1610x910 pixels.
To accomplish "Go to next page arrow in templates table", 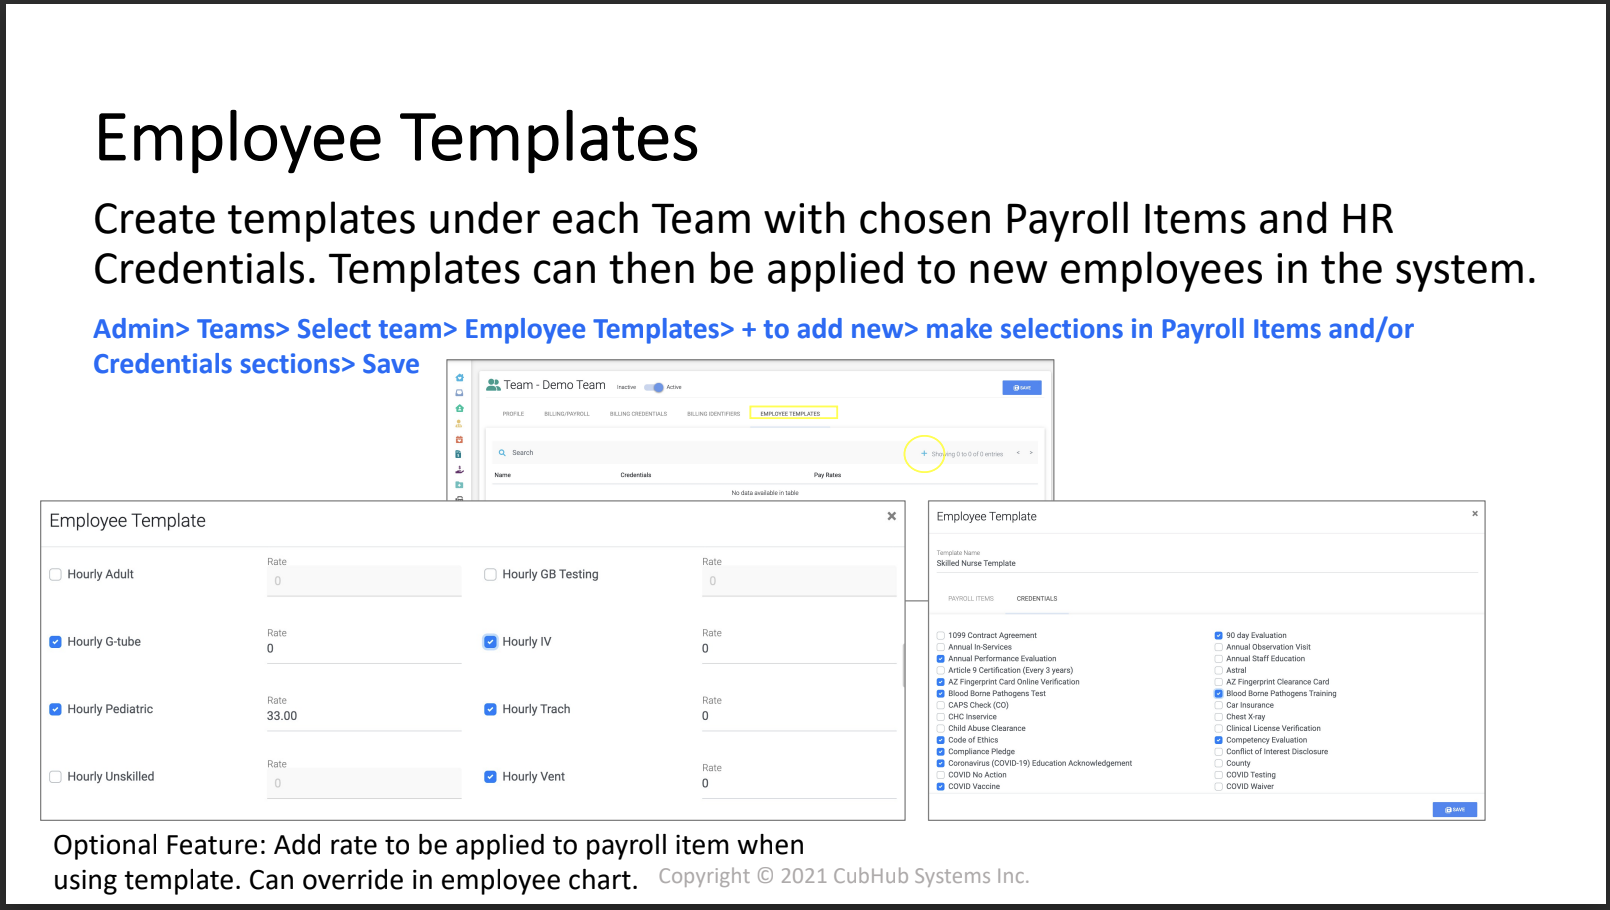I will 1031,453.
